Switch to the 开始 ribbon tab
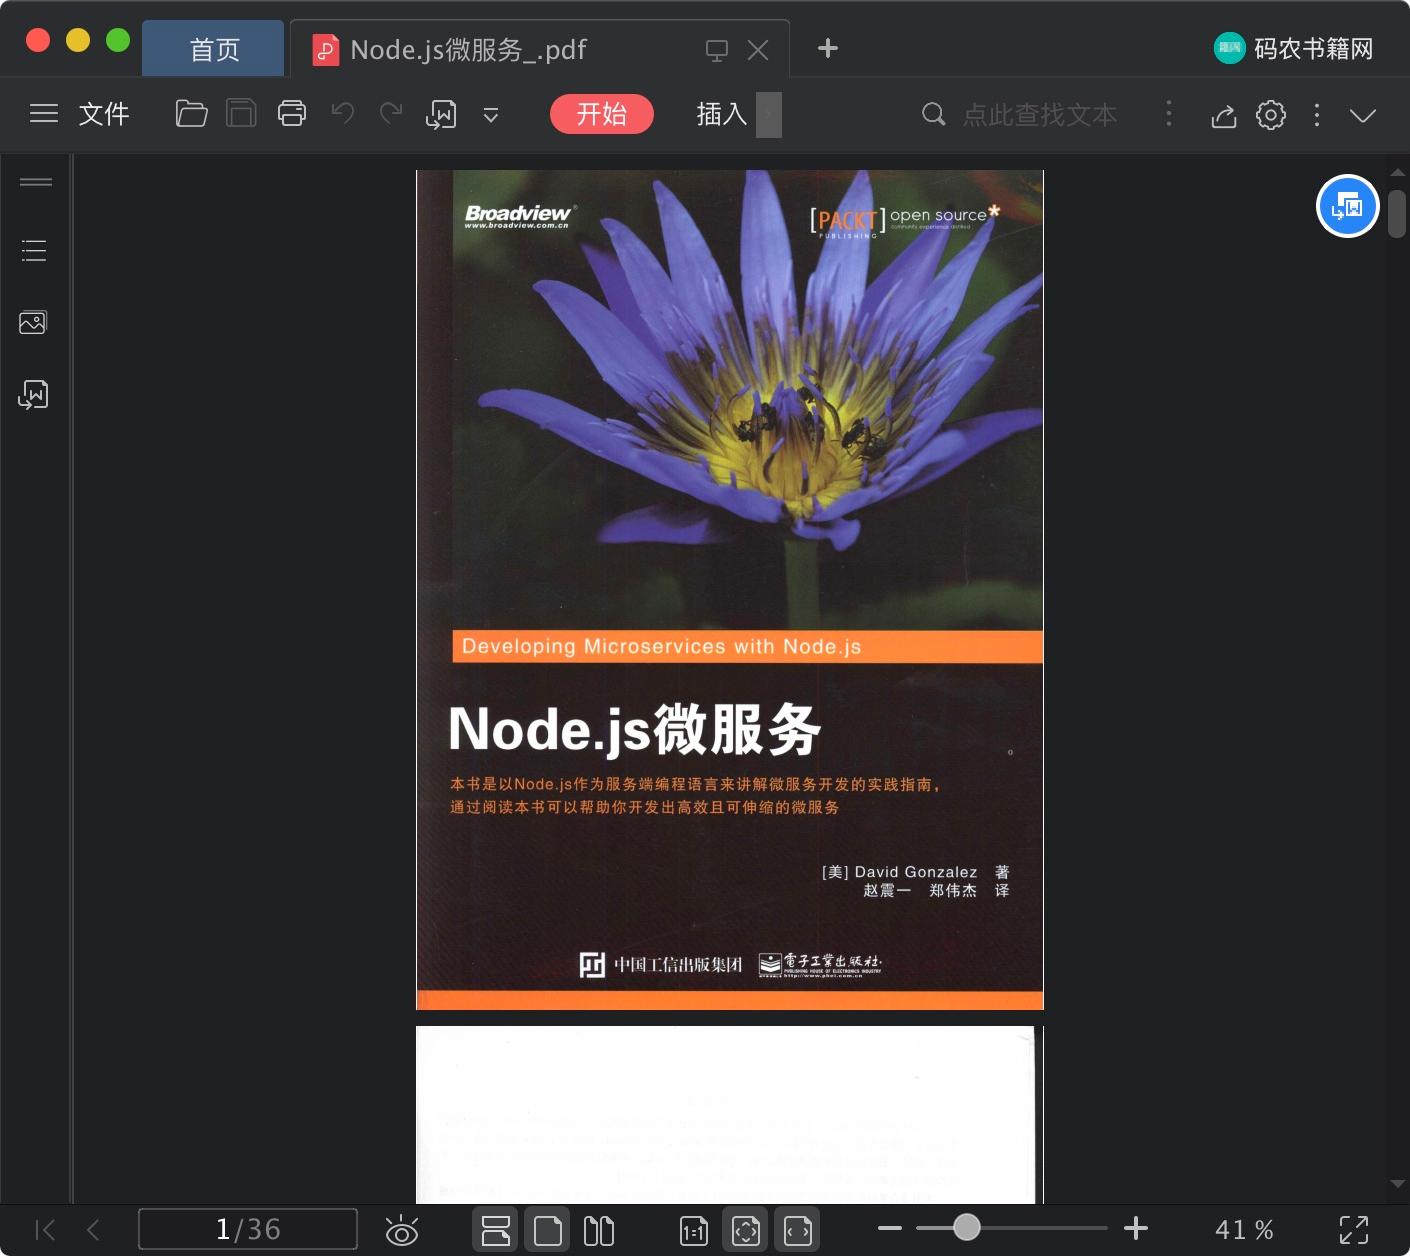The height and width of the screenshot is (1256, 1410). point(602,114)
